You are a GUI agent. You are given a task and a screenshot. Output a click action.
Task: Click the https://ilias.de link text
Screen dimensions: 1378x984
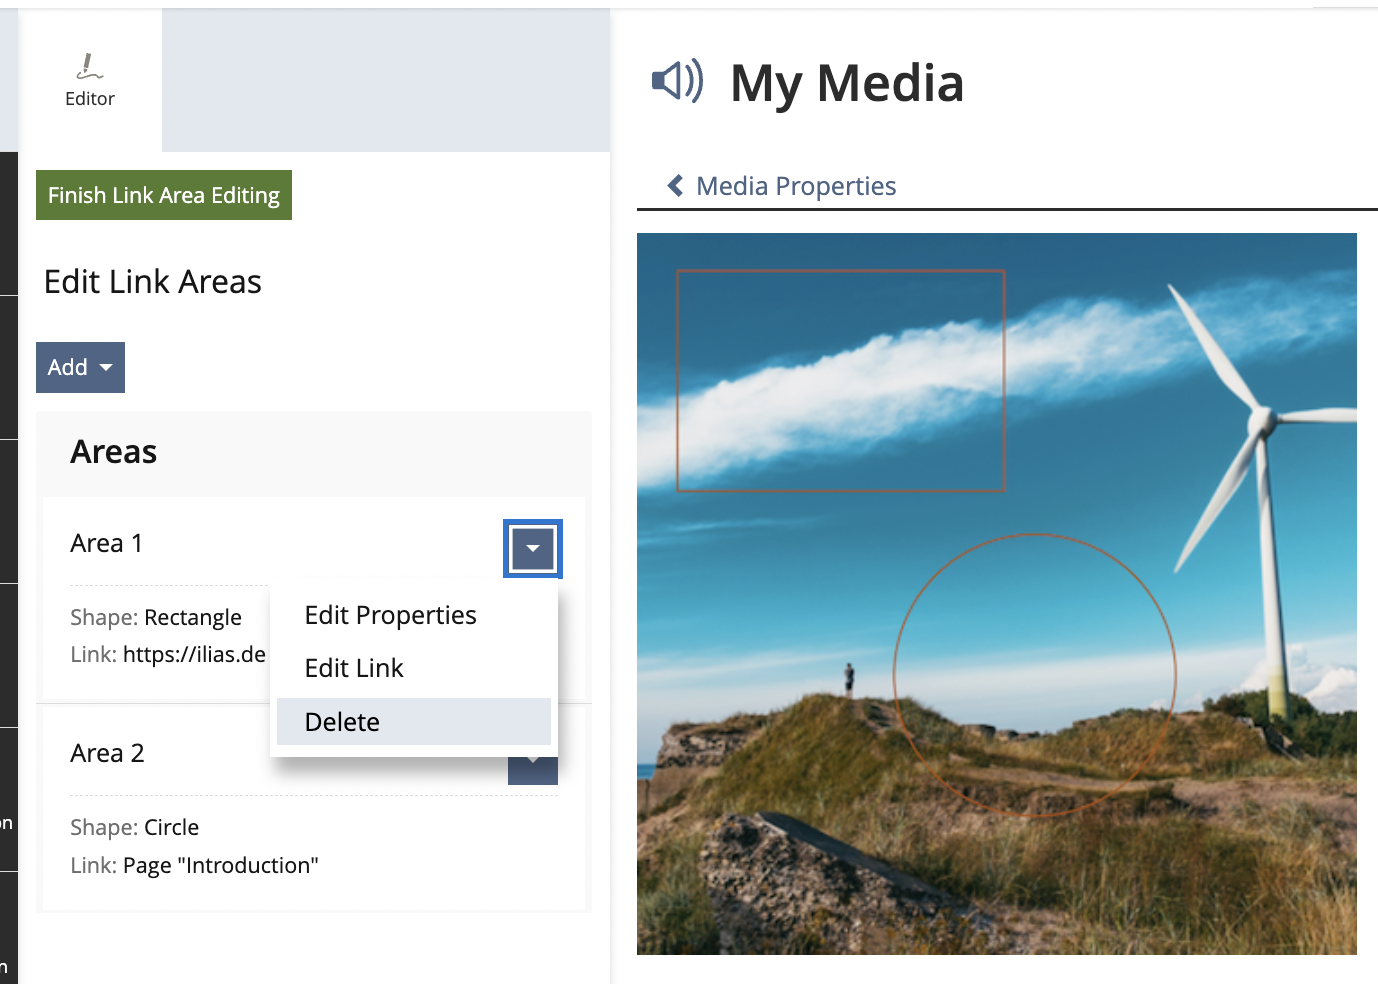point(194,655)
